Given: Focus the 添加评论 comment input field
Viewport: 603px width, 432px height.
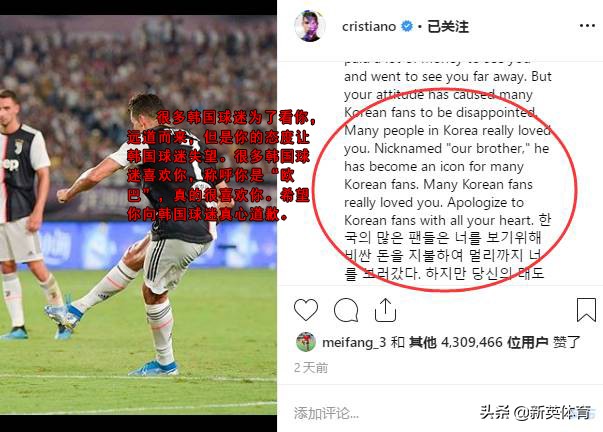Looking at the screenshot, I should [385, 413].
